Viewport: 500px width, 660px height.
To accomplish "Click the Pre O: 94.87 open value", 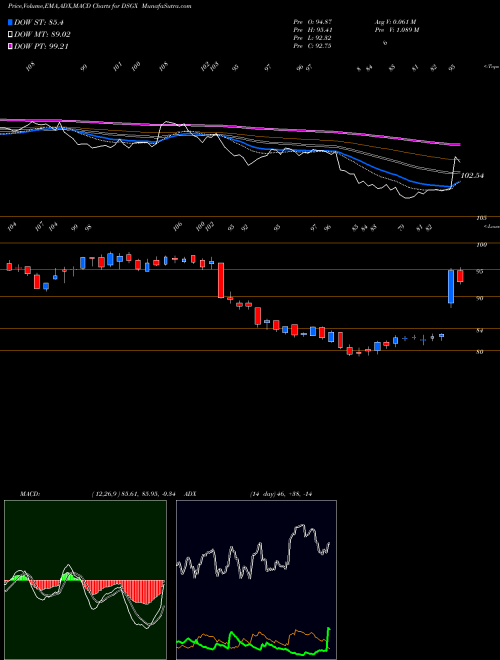I will [x=312, y=22].
